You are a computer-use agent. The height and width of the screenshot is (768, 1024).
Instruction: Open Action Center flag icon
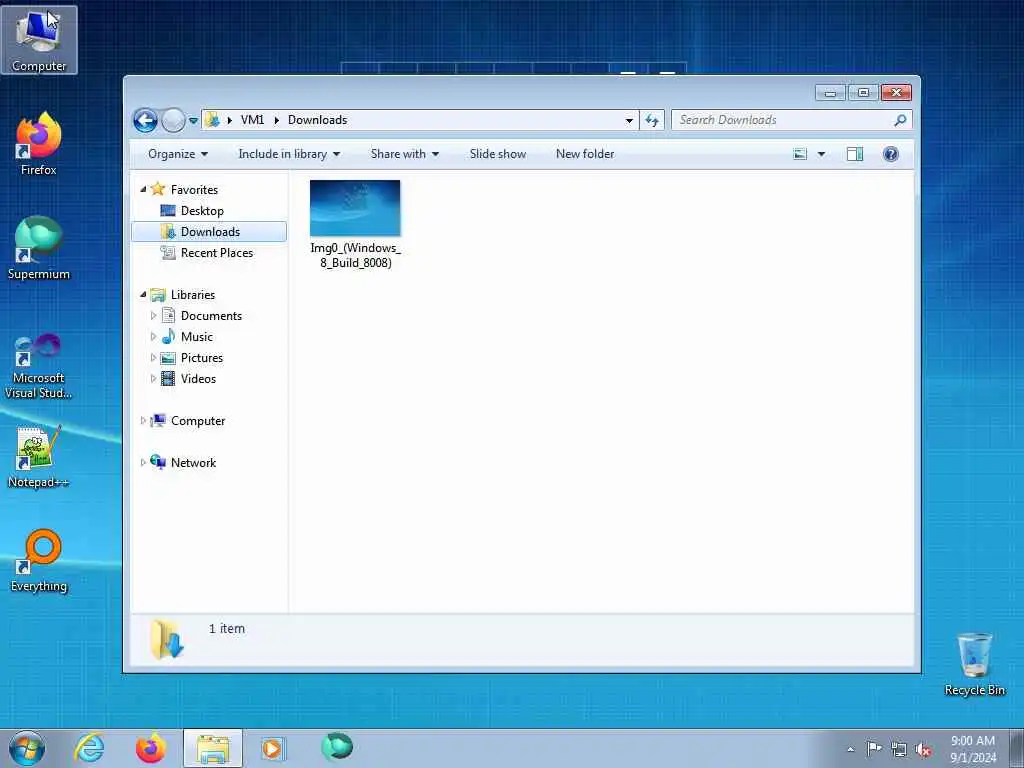pos(874,749)
